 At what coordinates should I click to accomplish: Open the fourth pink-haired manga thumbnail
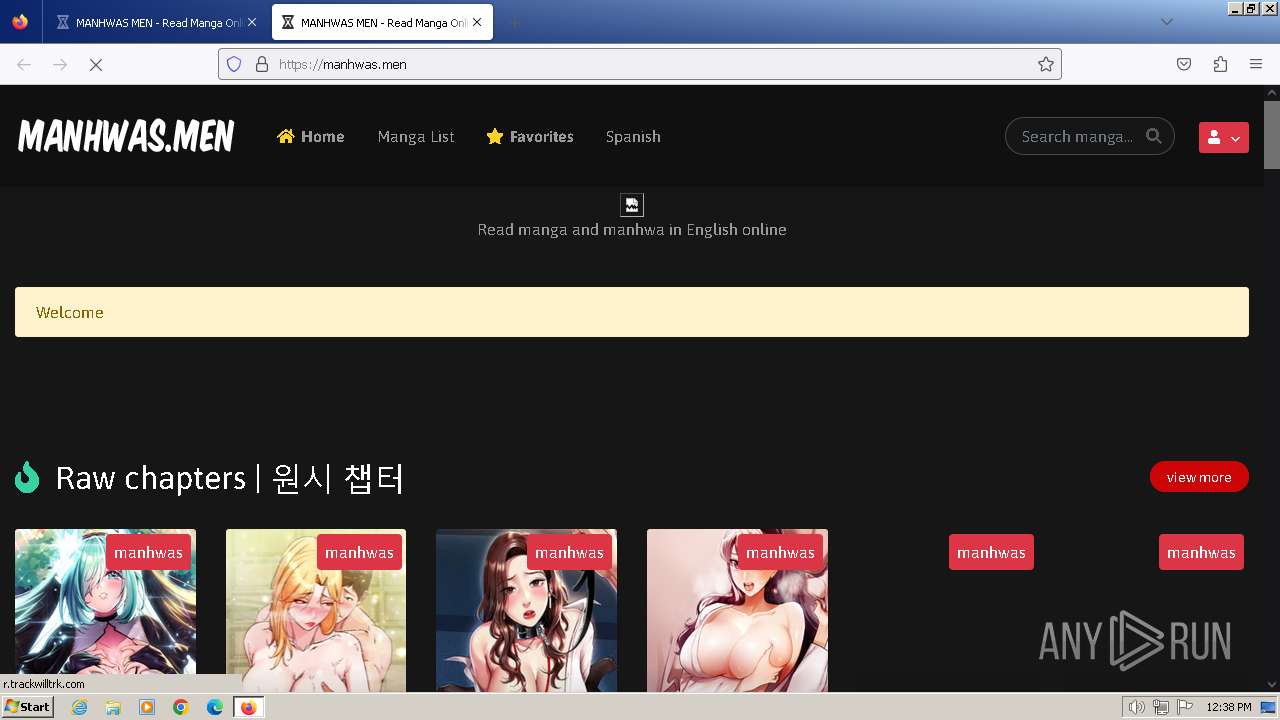click(737, 610)
